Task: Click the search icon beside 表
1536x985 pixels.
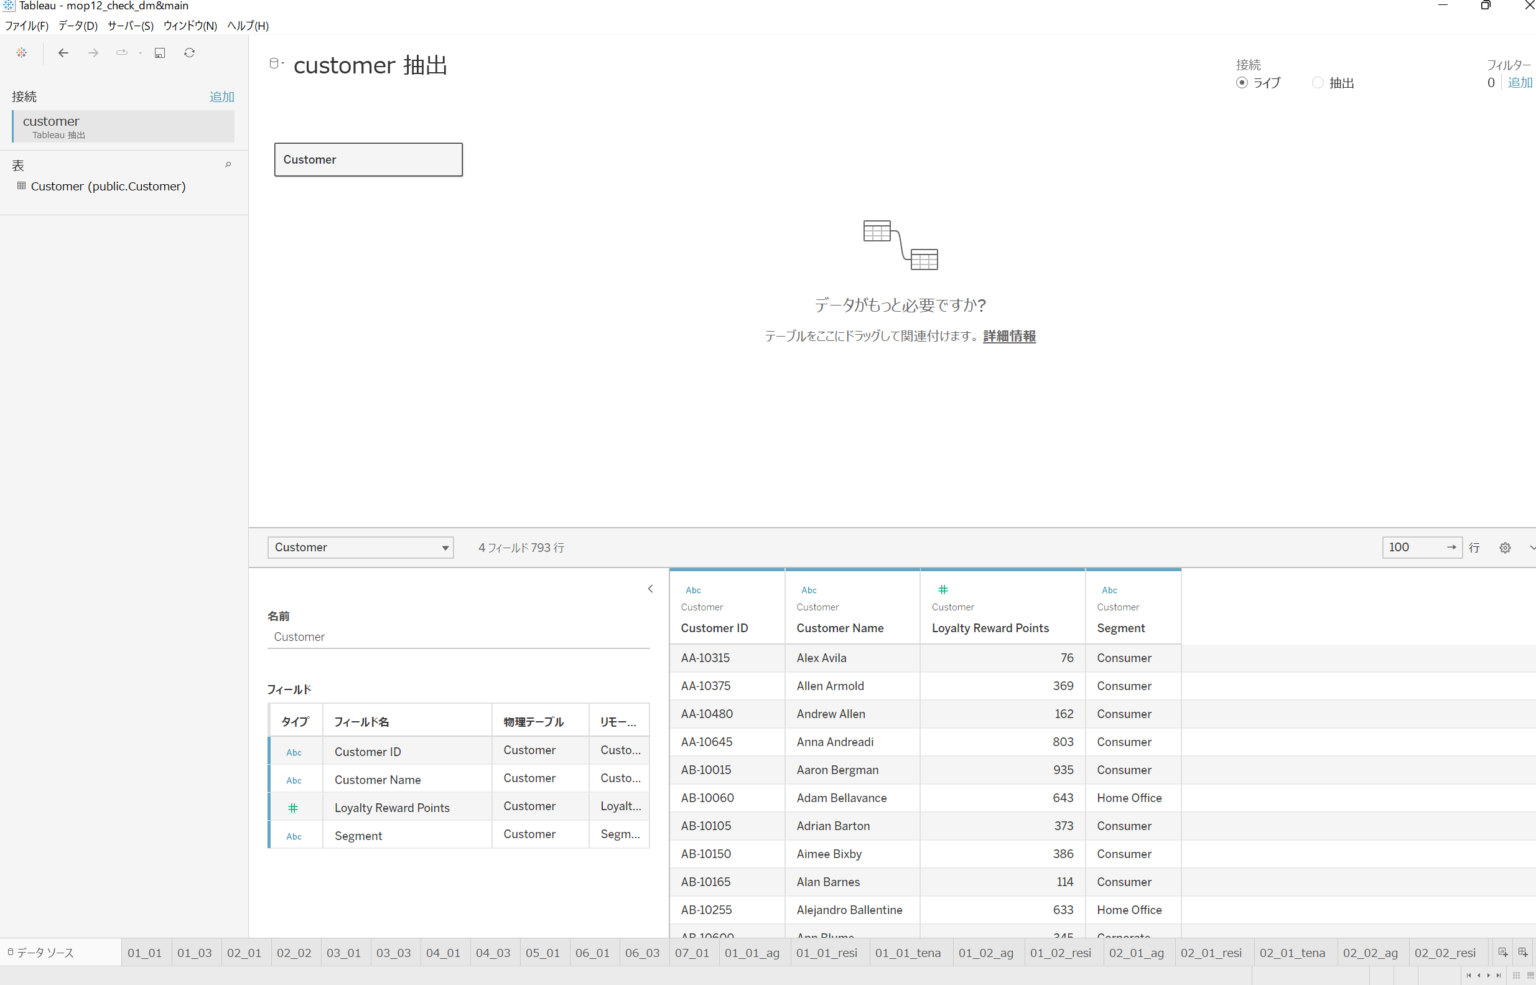Action: click(228, 165)
